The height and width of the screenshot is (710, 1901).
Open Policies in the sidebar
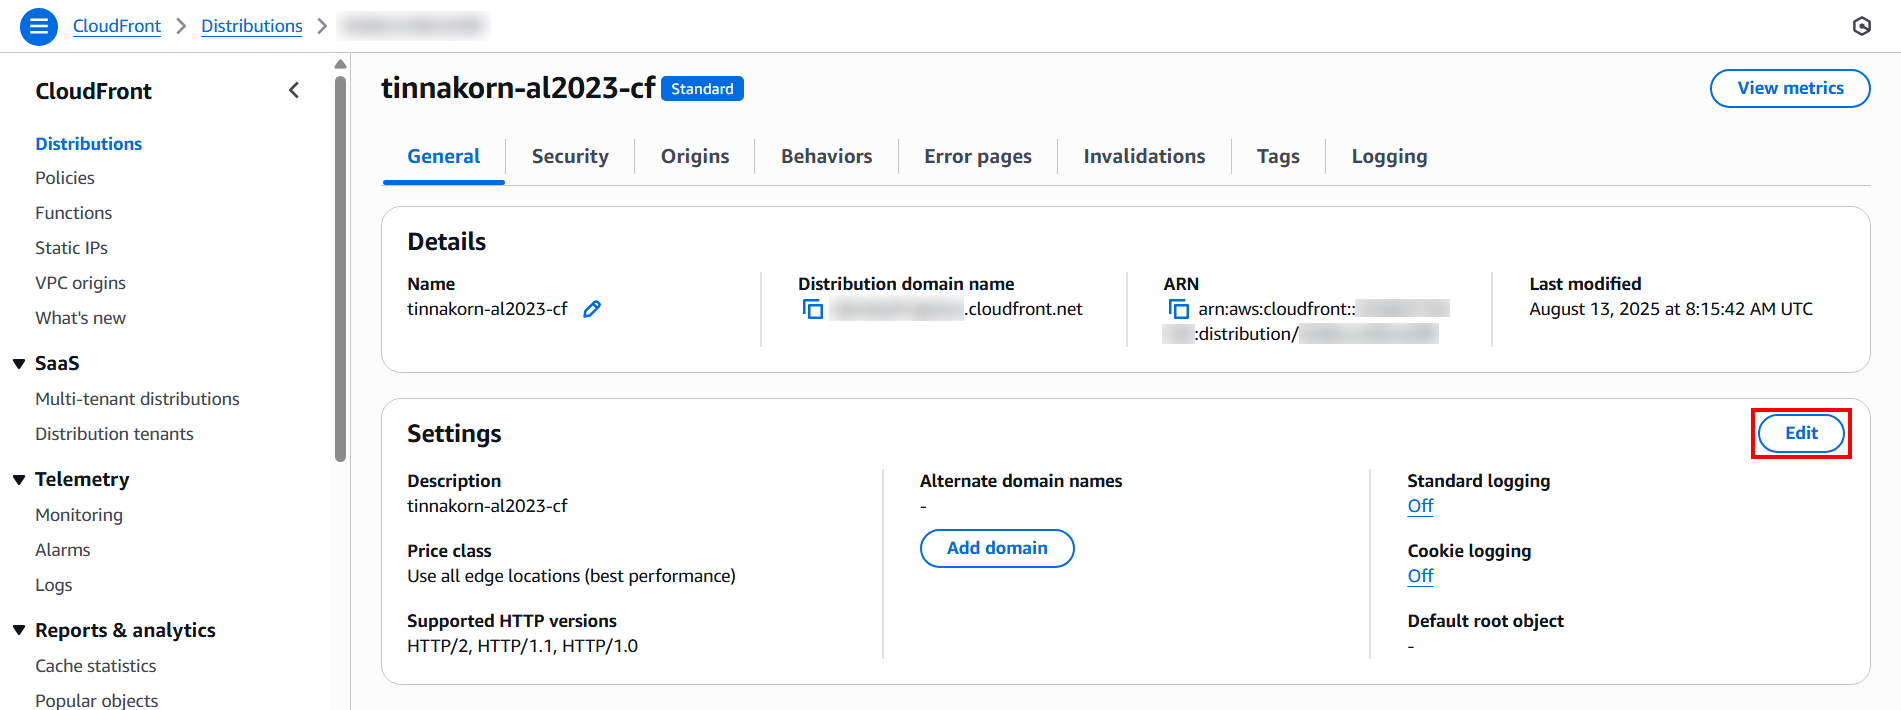coord(65,178)
